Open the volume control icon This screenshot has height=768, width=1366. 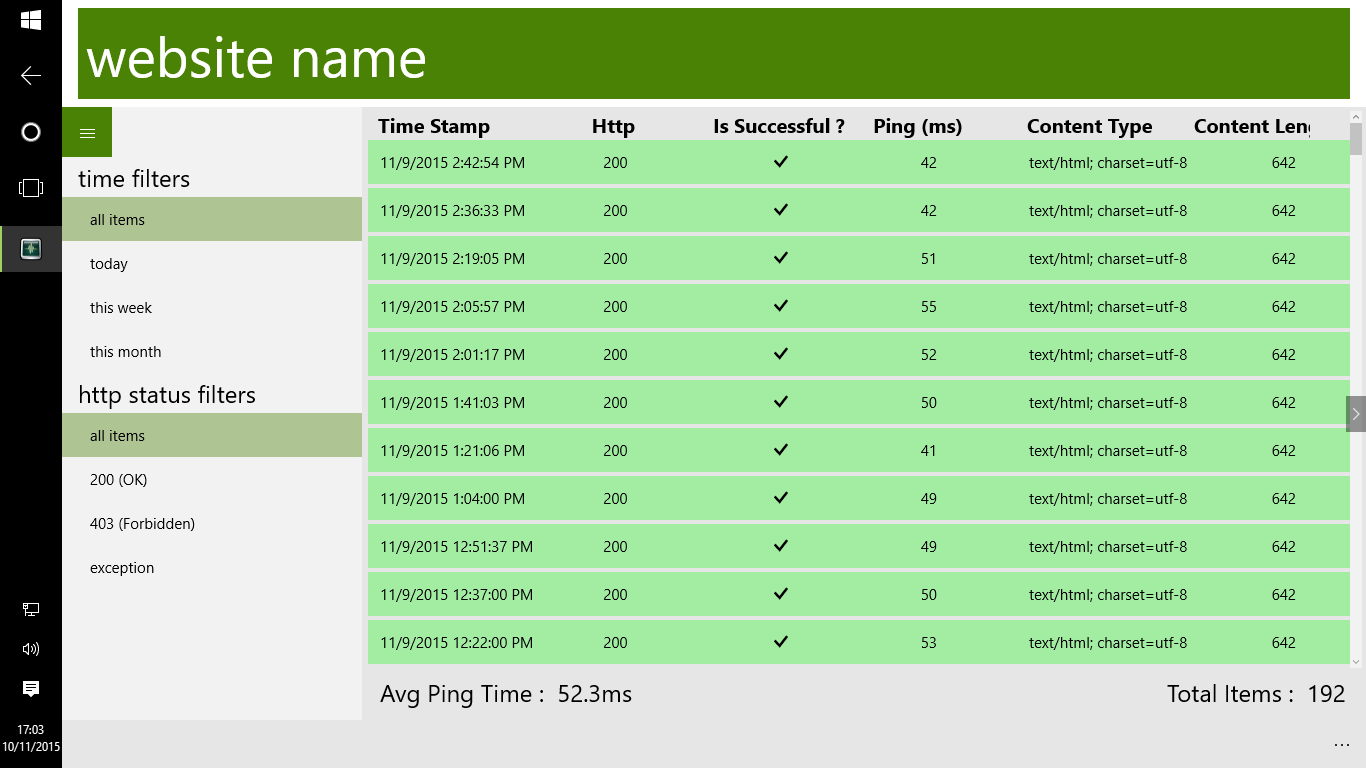pyautogui.click(x=31, y=649)
